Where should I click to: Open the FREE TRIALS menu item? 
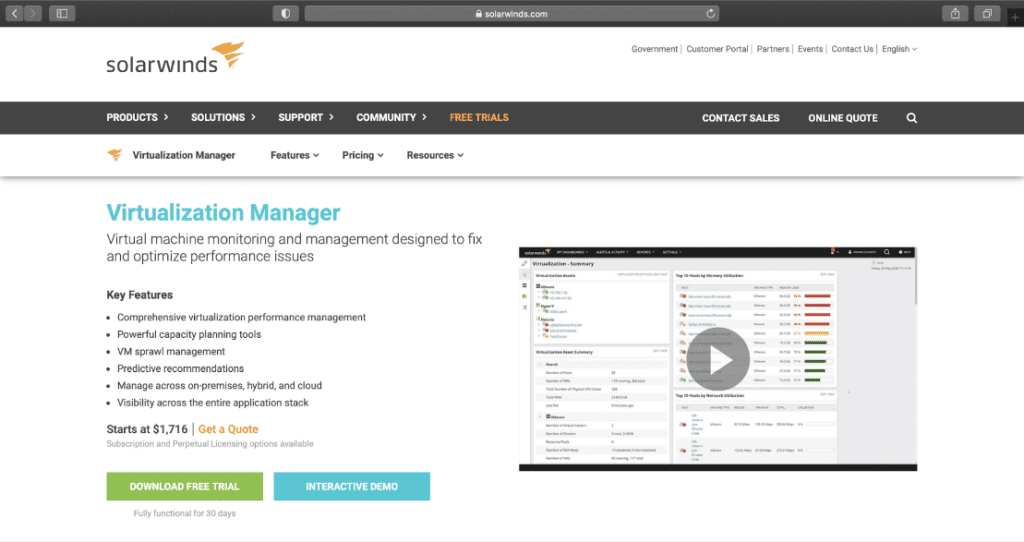(479, 118)
